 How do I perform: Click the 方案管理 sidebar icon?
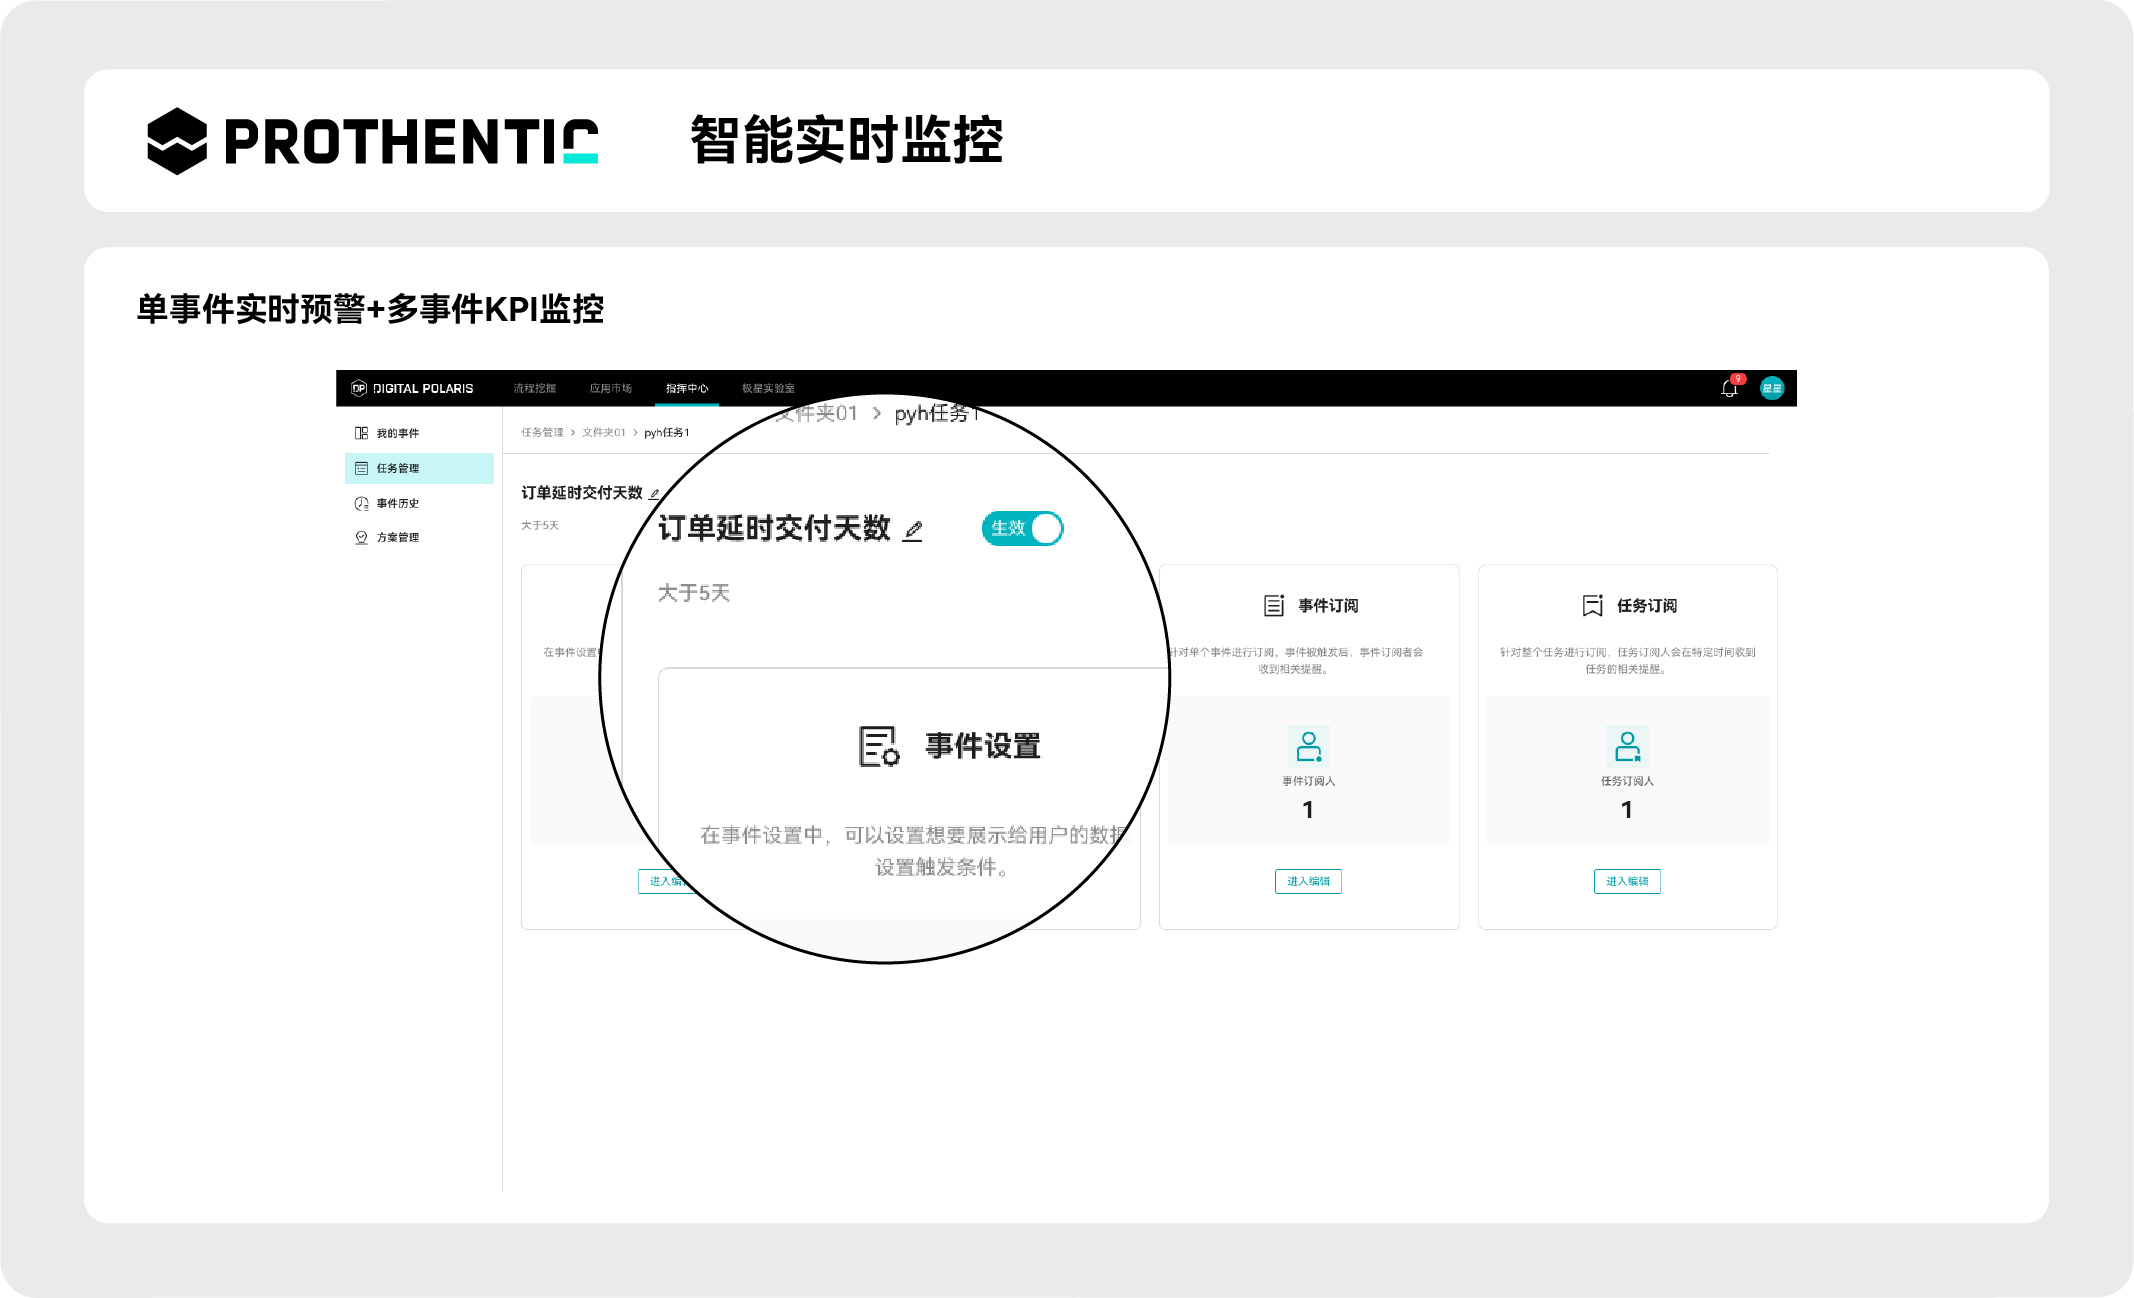point(361,537)
